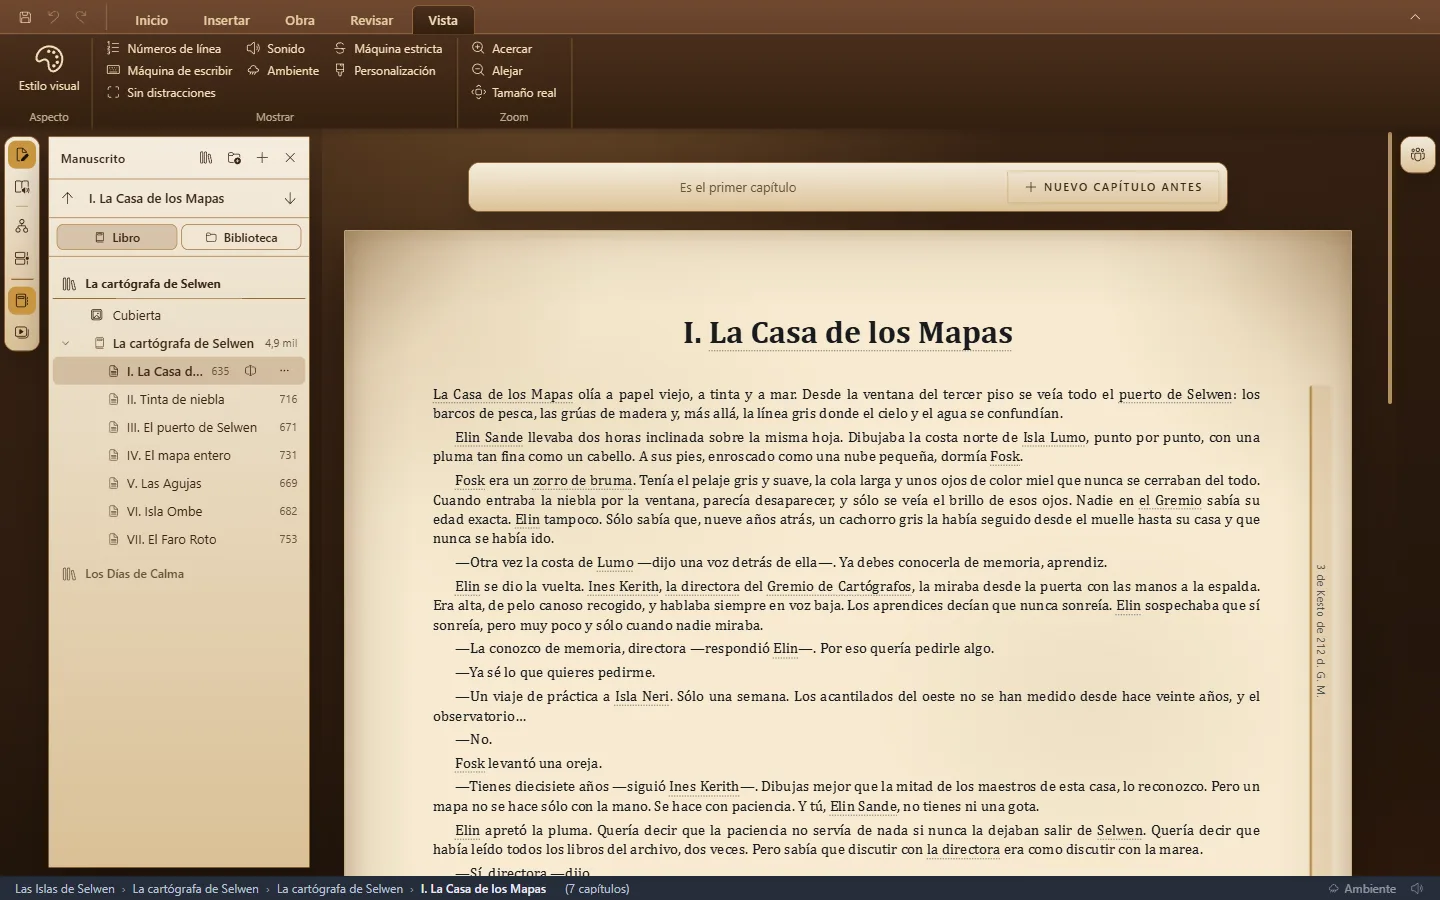The width and height of the screenshot is (1440, 900).
Task: Click the top-right panel icon beside the page
Action: point(1417,155)
